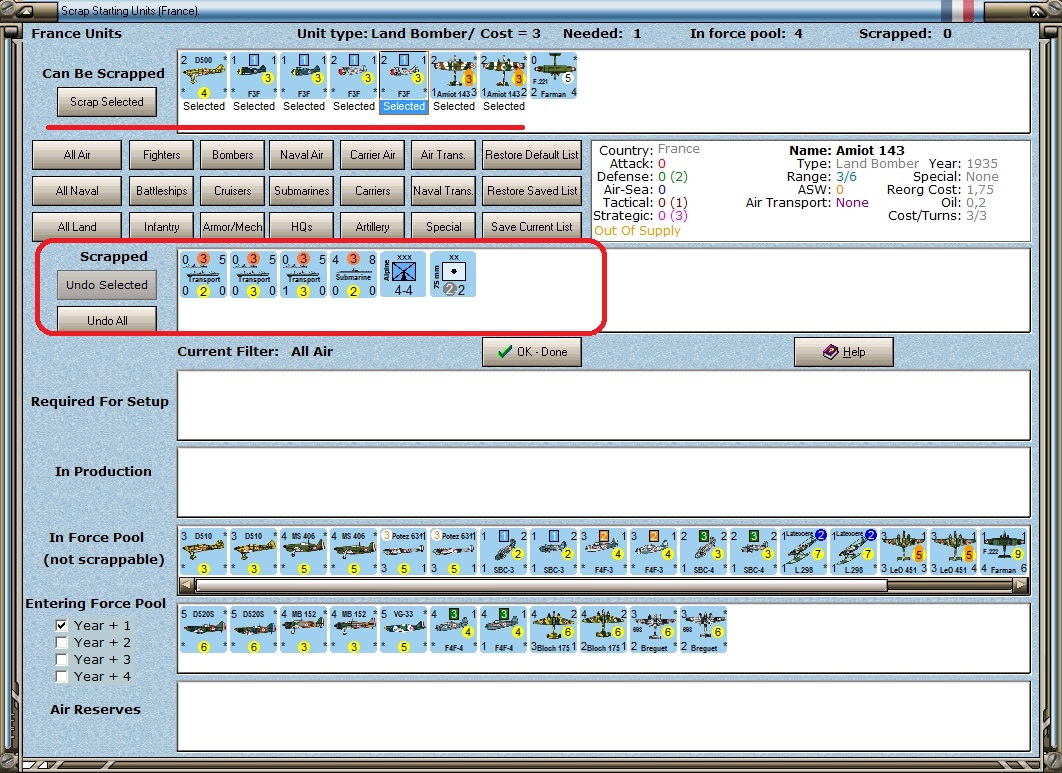Select the Amiot 143 bomber with range 2
This screenshot has height=773, width=1062.
point(504,76)
